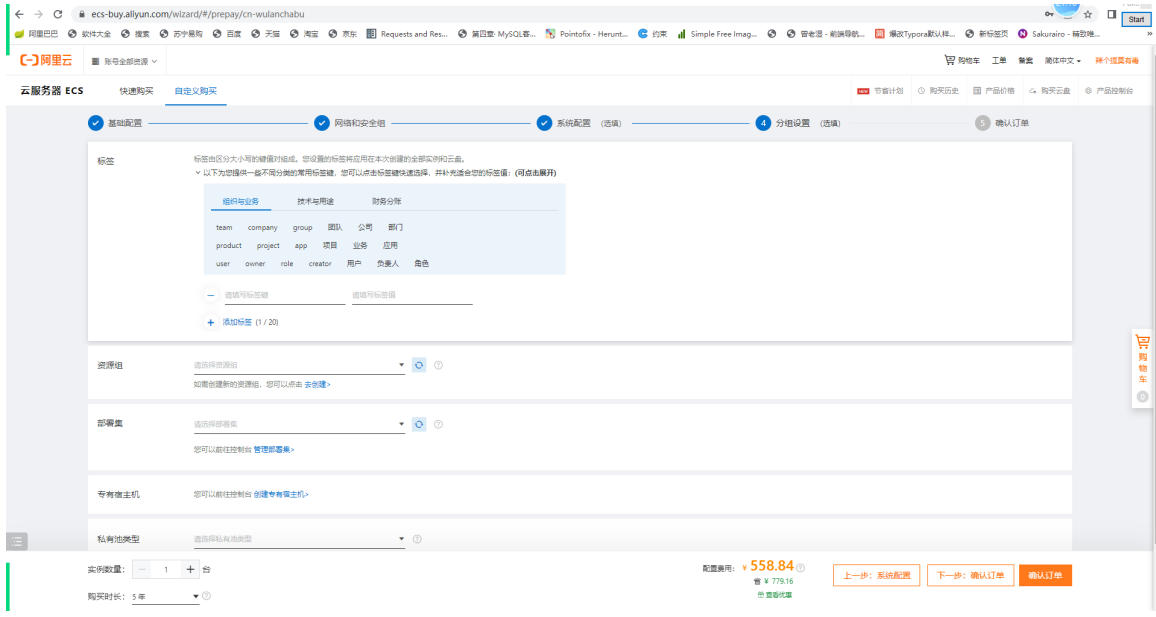The width and height of the screenshot is (1156, 617).
Task: Click the 管理部署集 link
Action: pyautogui.click(x=274, y=450)
